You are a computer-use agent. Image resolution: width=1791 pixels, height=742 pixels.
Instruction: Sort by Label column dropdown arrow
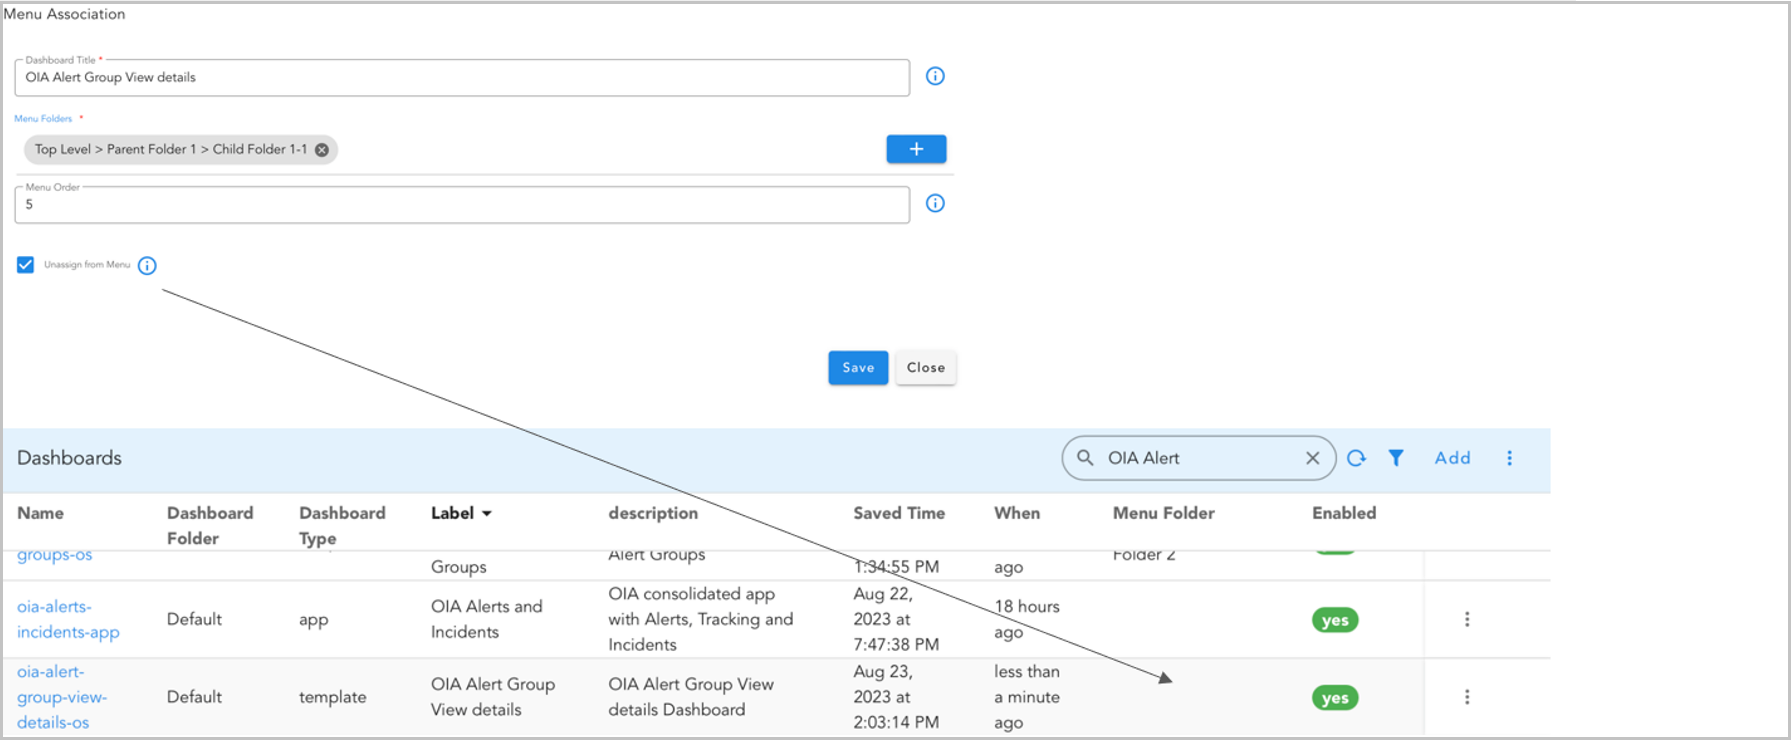point(487,514)
